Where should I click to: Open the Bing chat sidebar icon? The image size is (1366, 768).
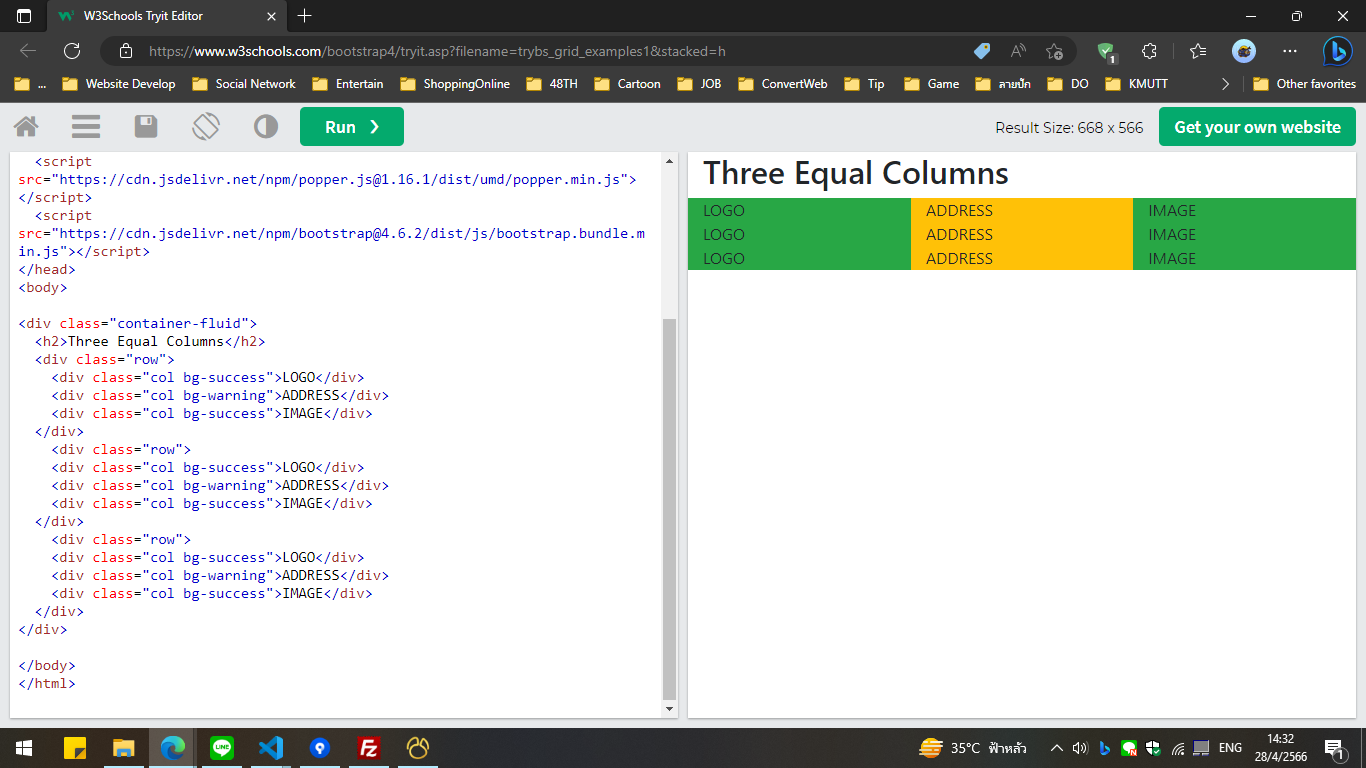tap(1337, 51)
